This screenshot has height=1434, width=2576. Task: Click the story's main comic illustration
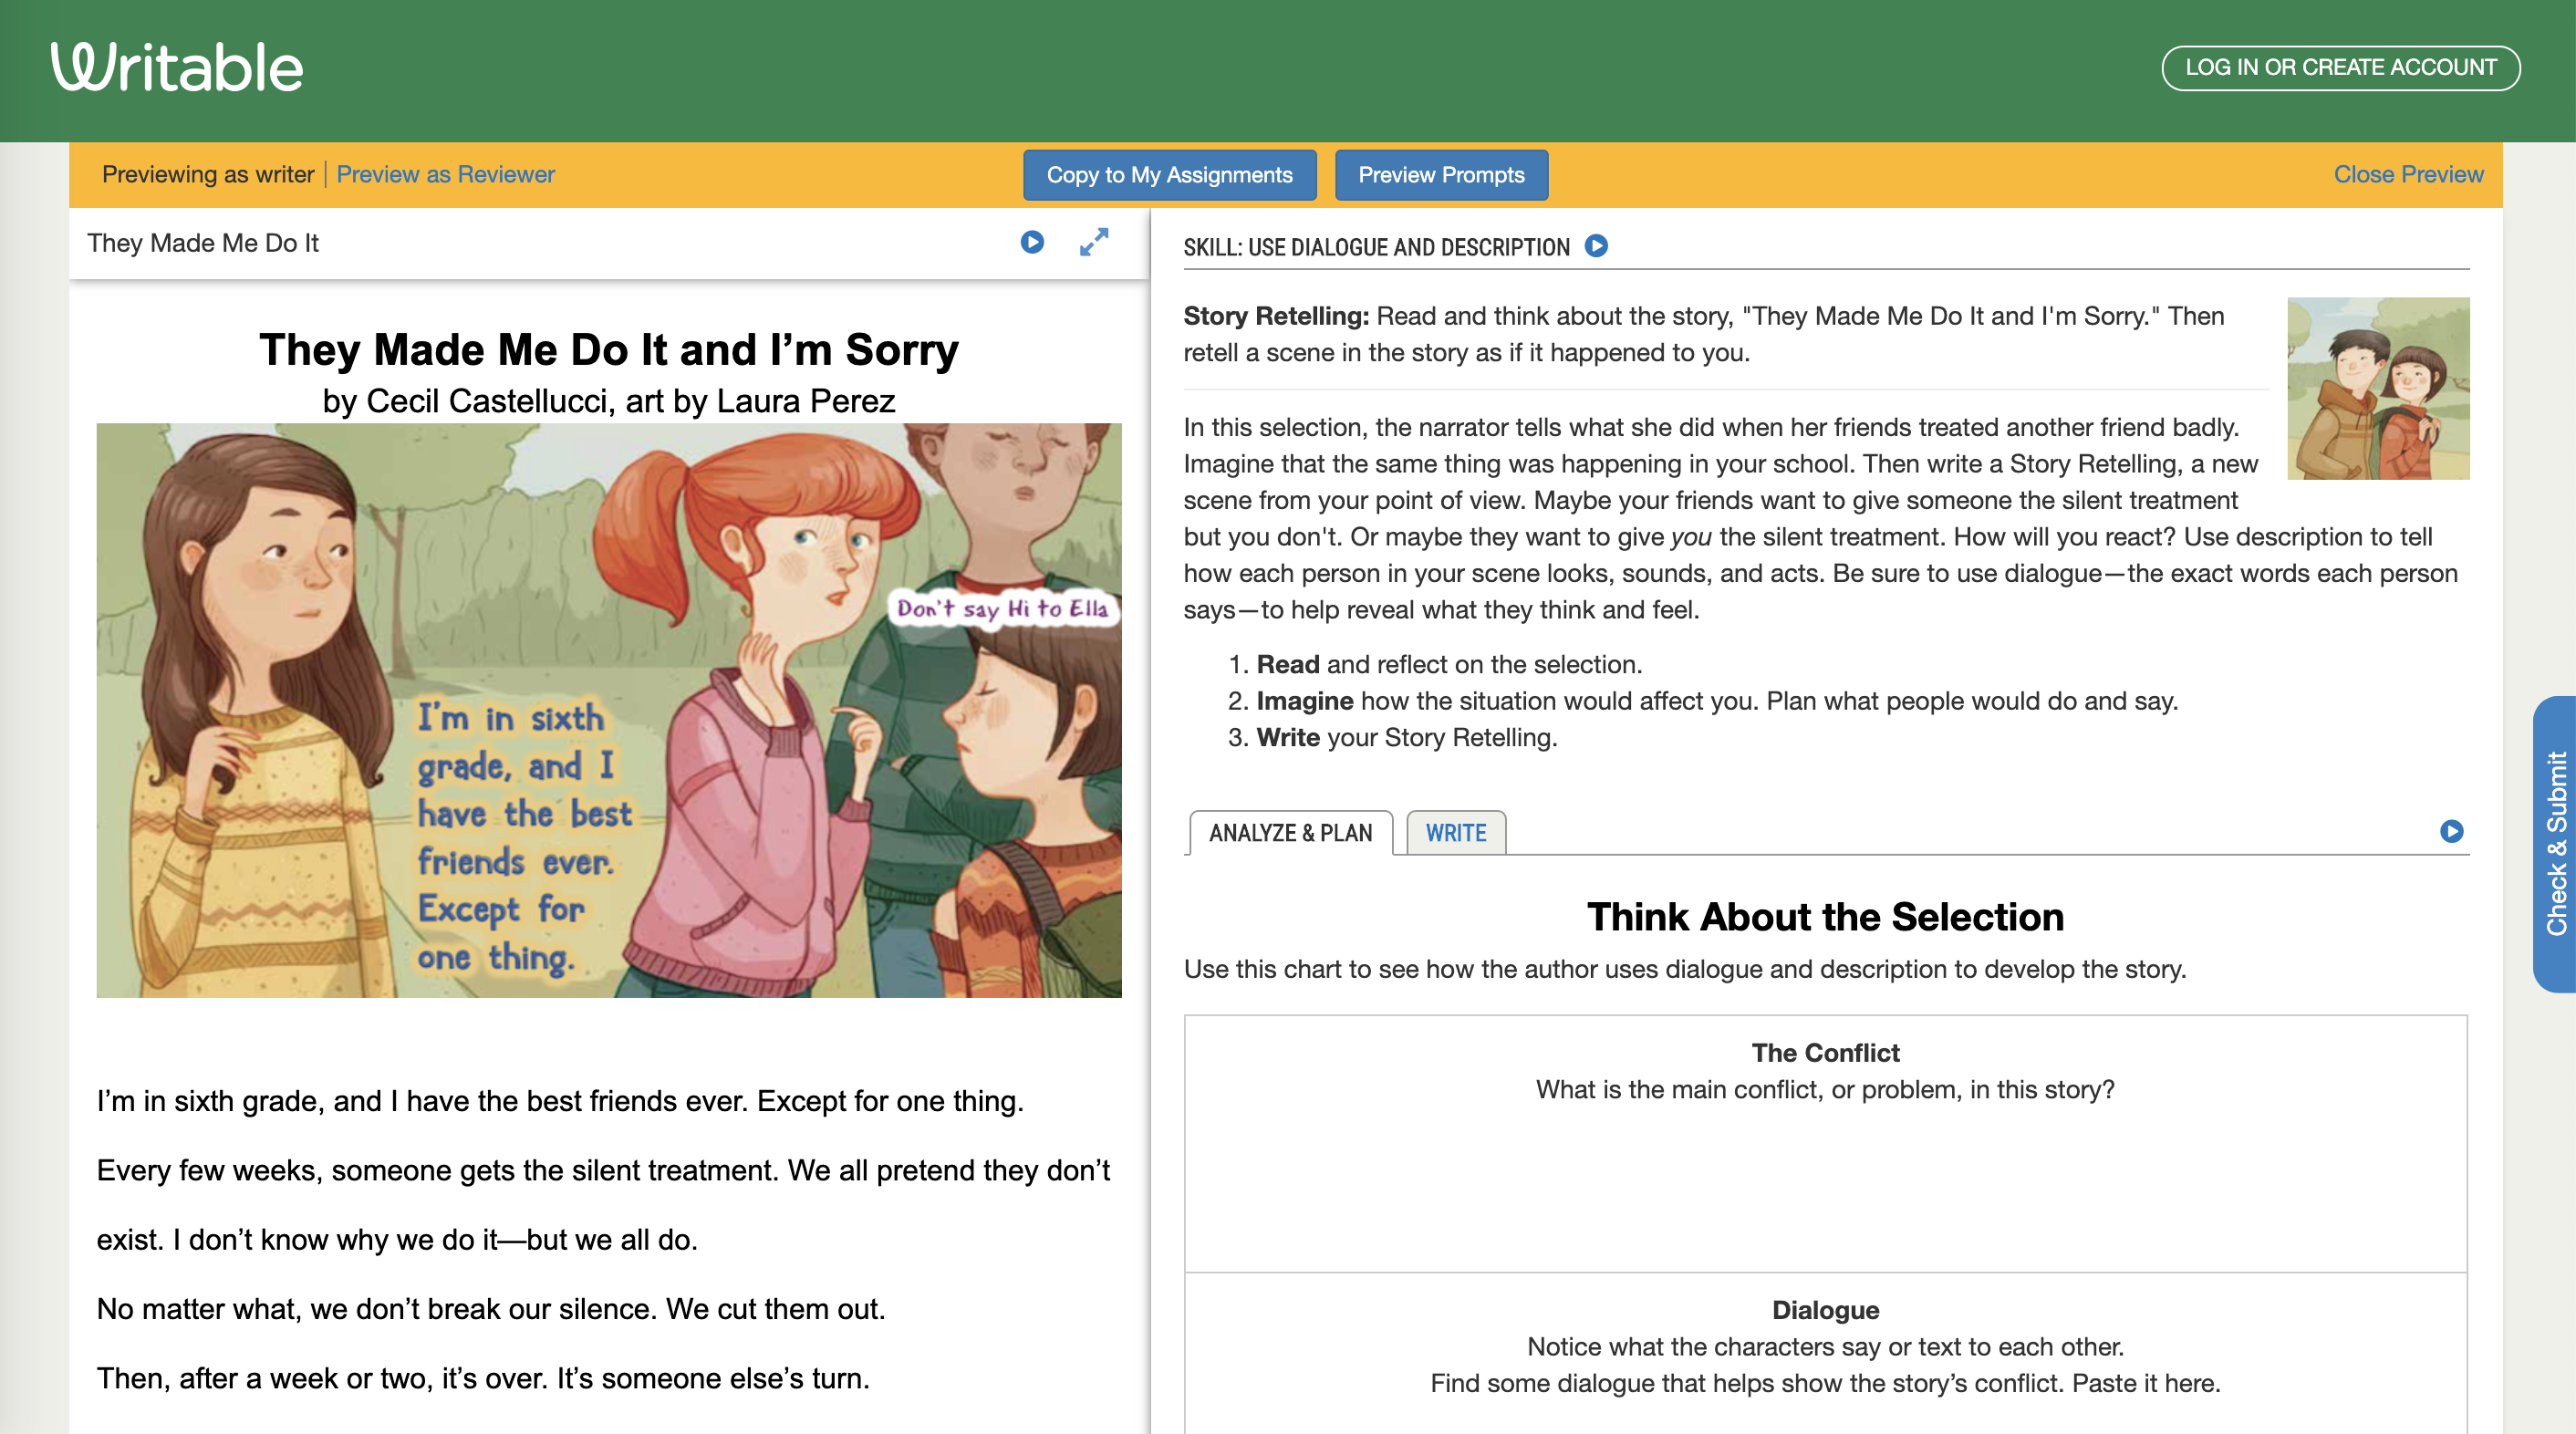(608, 710)
